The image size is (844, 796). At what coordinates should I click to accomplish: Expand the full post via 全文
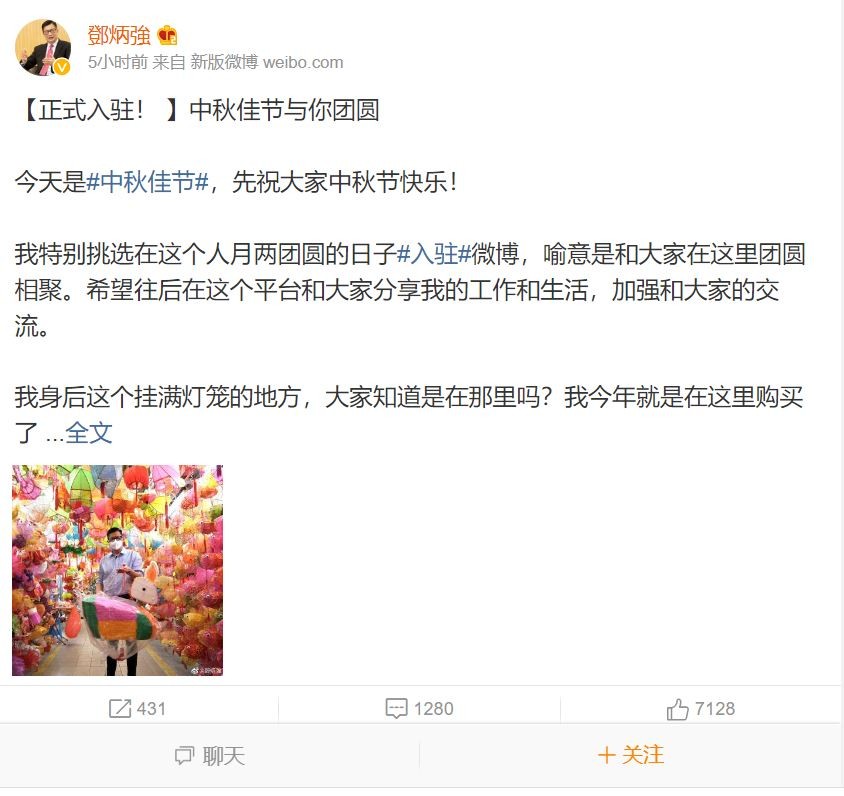pyautogui.click(x=89, y=433)
